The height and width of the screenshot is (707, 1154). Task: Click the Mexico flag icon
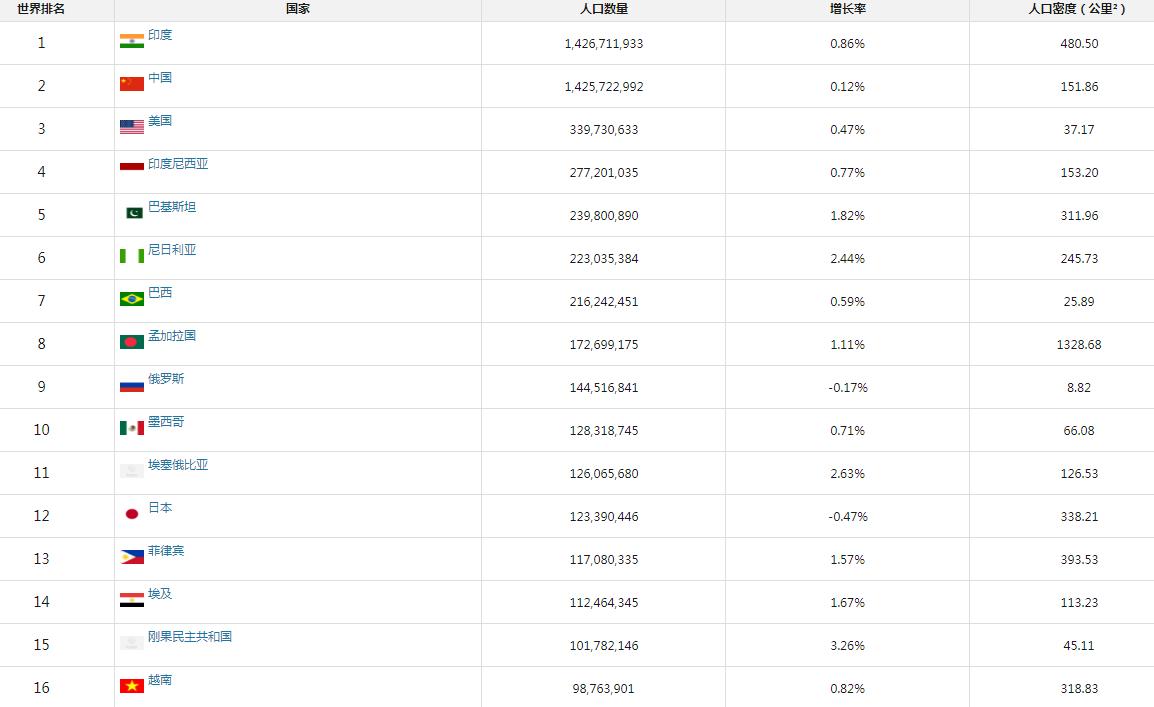tap(131, 428)
